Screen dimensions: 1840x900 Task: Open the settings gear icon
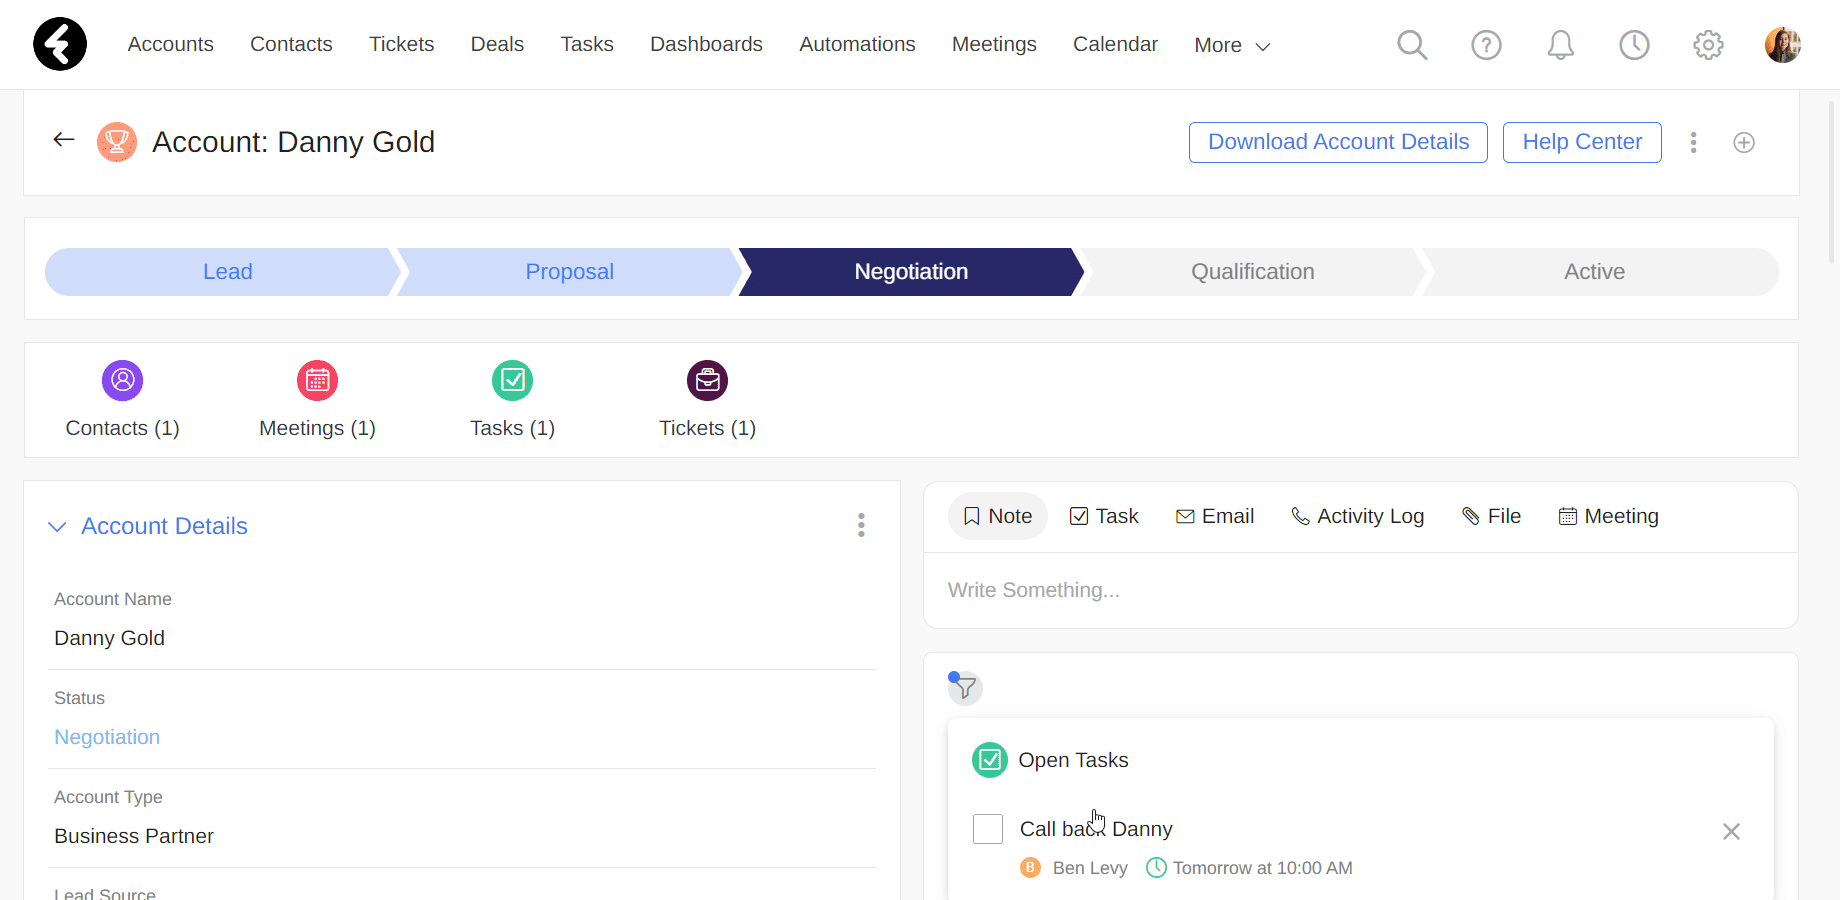1708,45
